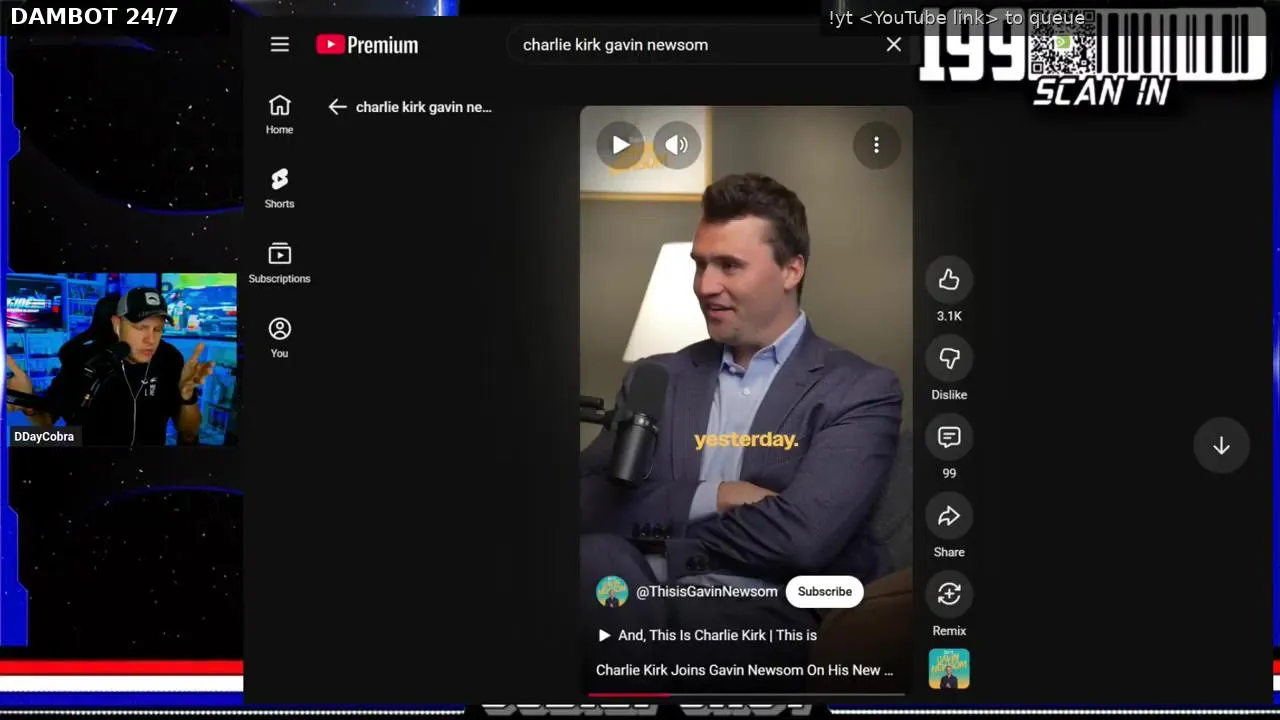Open comments (99)
This screenshot has width=1280, height=720.
tap(949, 437)
